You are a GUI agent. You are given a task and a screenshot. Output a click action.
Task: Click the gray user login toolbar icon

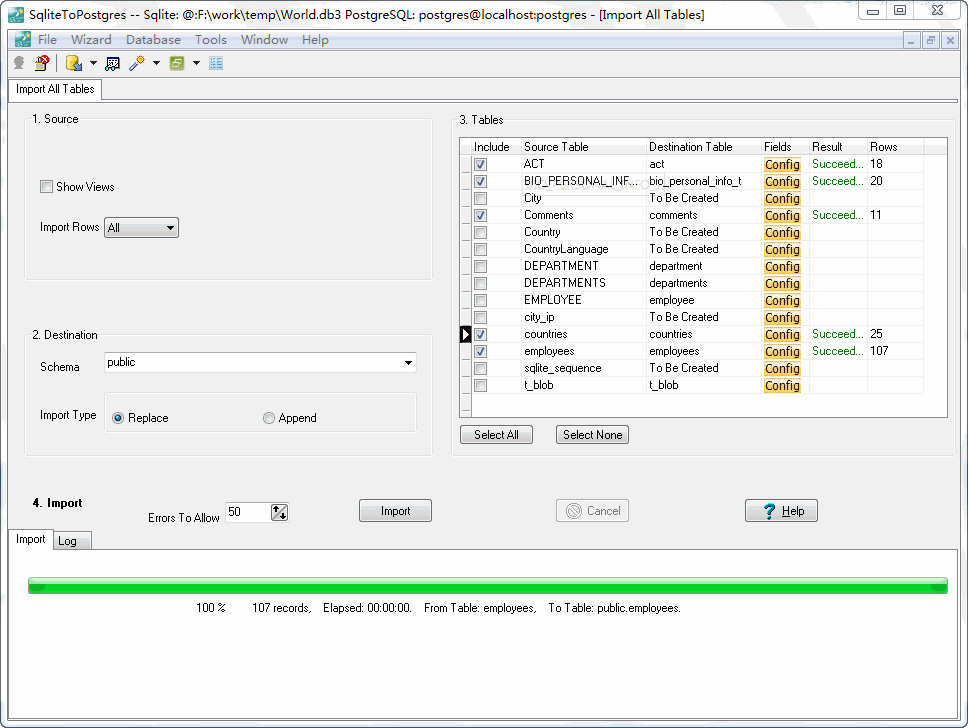19,63
